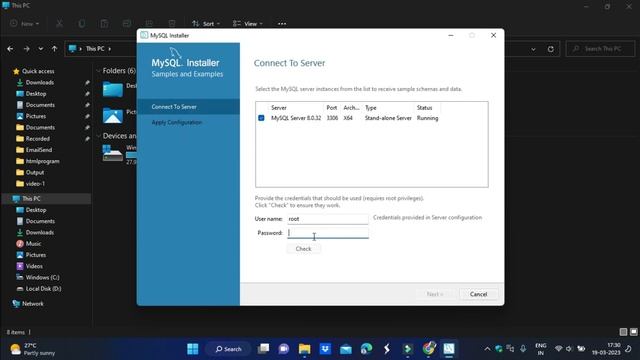Open Task View on the taskbar
Viewport: 640px width, 360px height.
click(263, 349)
